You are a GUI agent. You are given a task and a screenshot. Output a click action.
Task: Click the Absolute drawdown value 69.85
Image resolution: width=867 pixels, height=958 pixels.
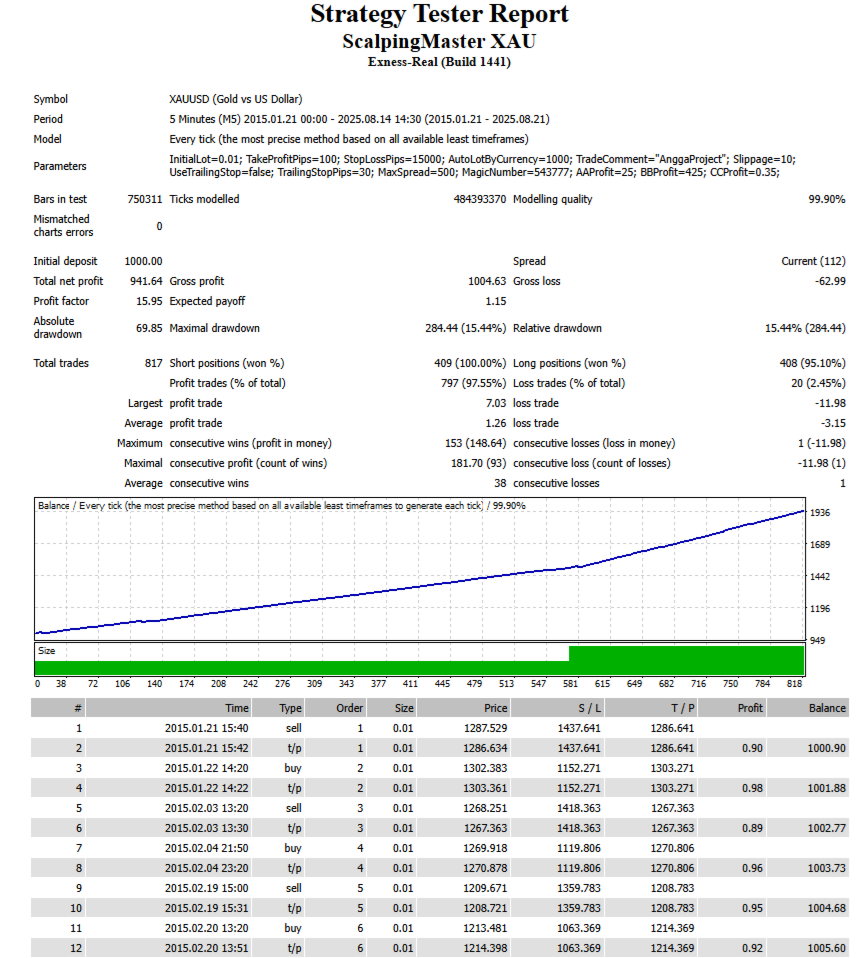click(149, 328)
